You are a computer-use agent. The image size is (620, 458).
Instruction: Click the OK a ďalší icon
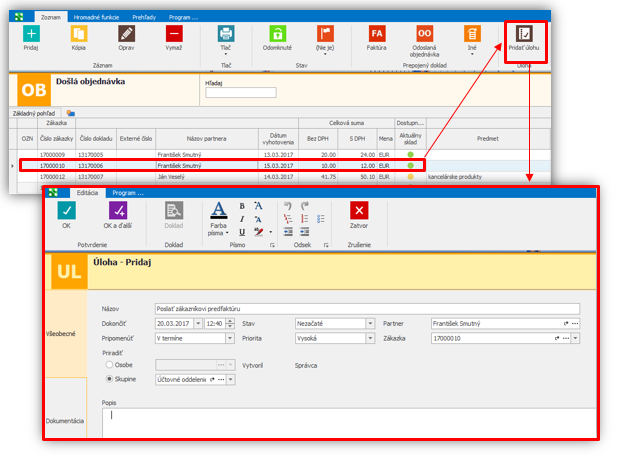click(x=118, y=210)
